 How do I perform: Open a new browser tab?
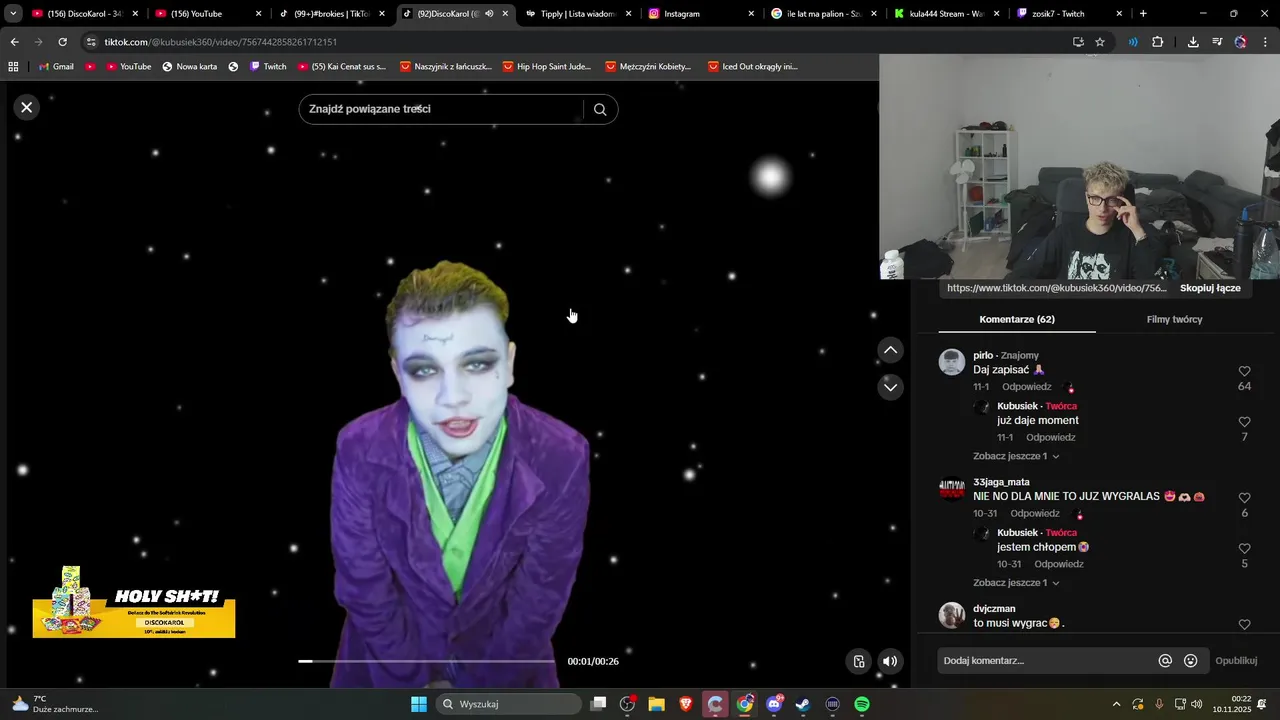point(1143,14)
